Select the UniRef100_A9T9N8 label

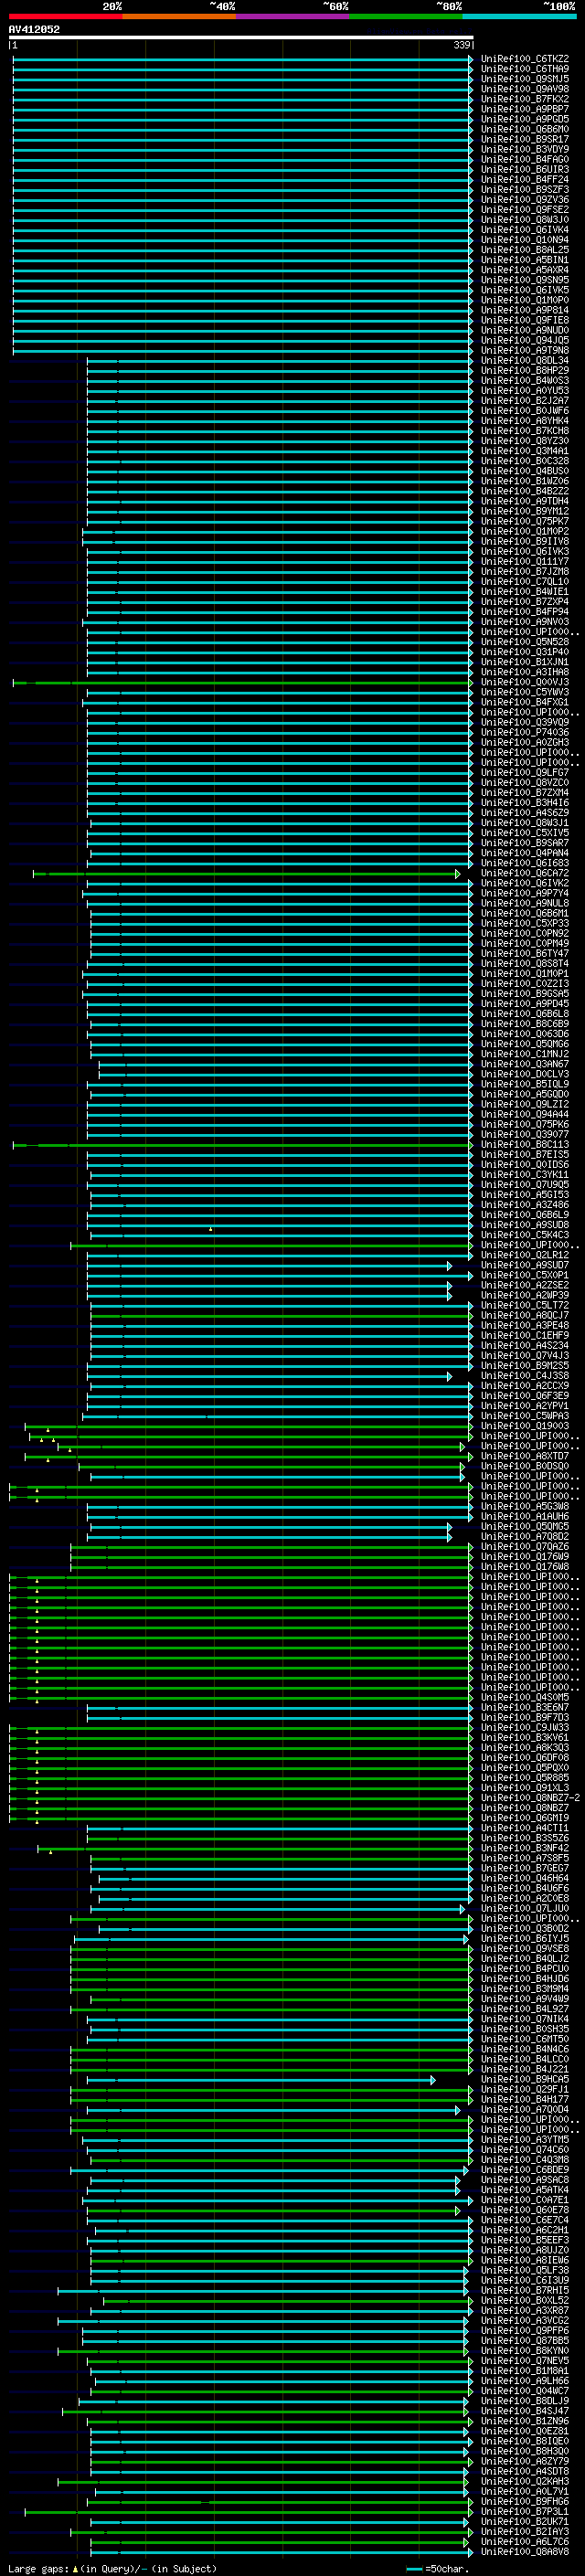coord(525,350)
